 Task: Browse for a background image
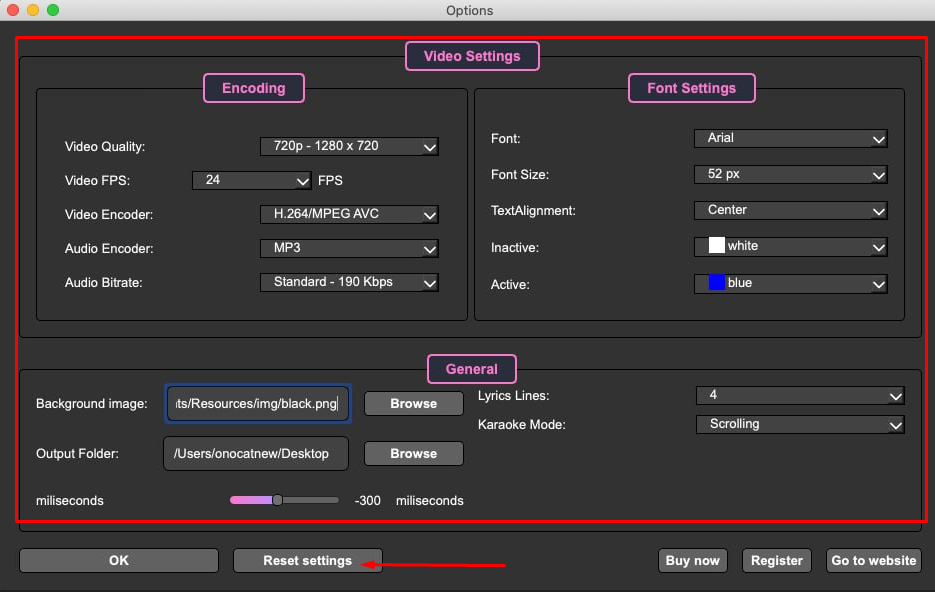(x=413, y=404)
